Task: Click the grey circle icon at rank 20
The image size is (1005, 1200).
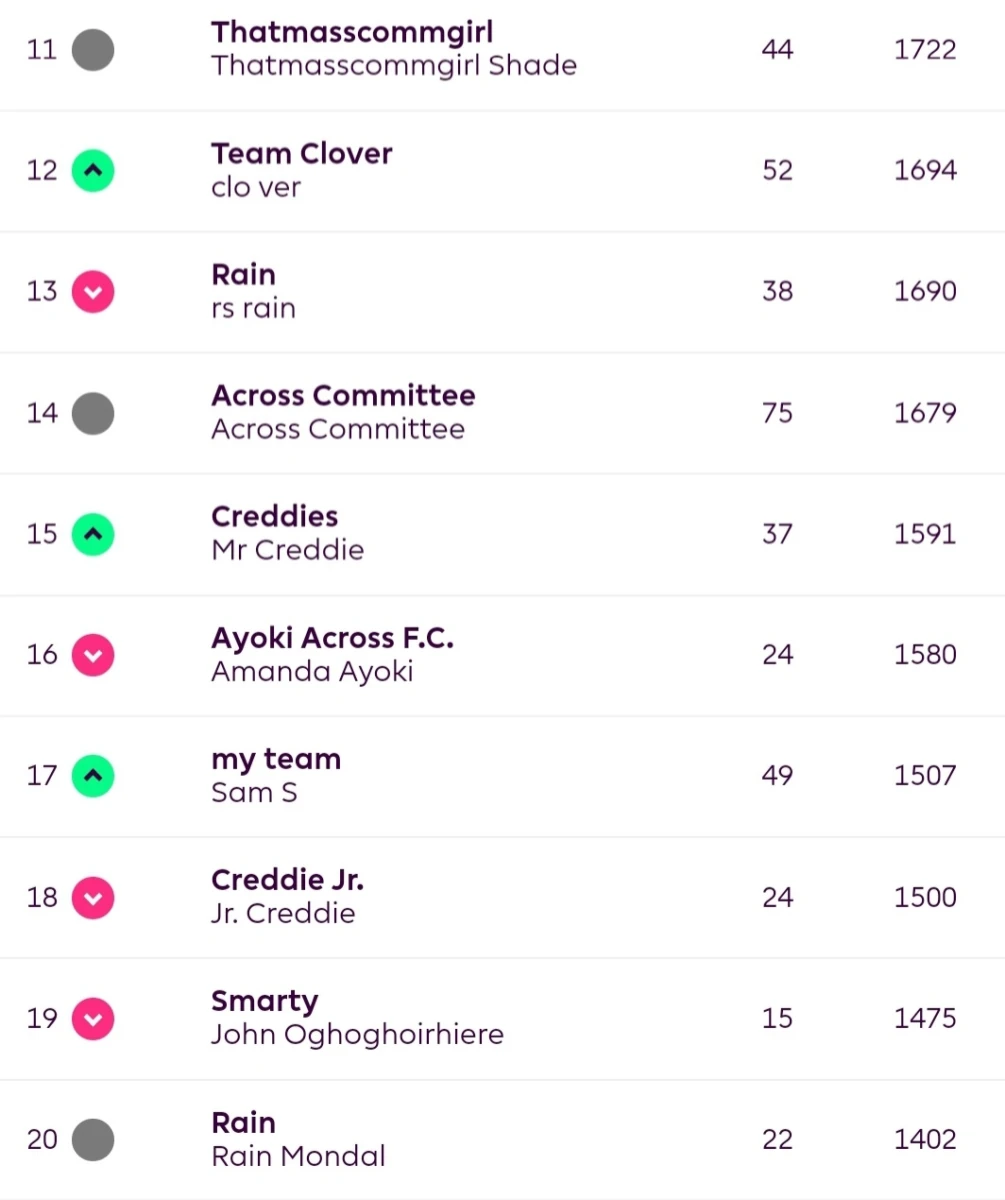Action: coord(93,1140)
